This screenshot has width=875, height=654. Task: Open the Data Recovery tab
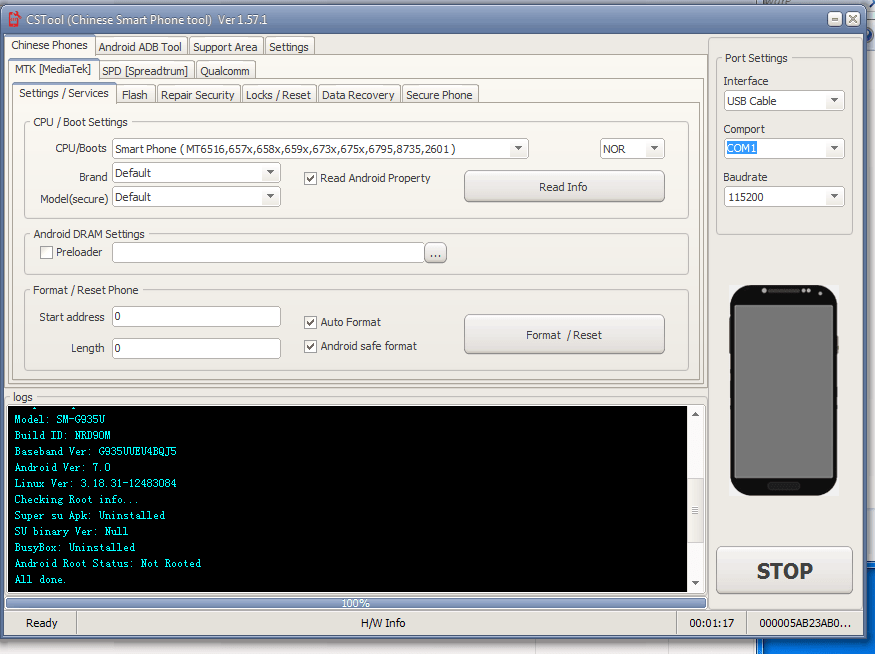click(358, 95)
